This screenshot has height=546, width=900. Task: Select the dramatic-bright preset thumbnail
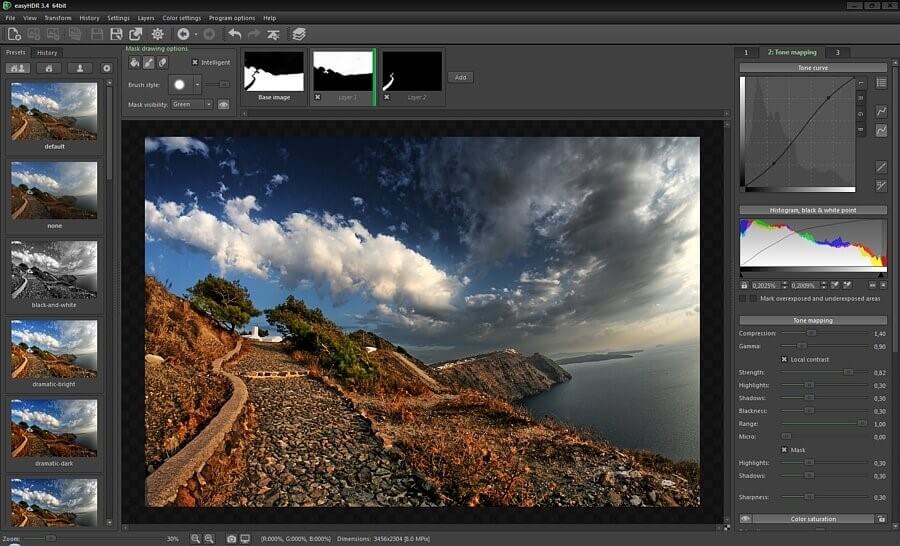(x=54, y=350)
